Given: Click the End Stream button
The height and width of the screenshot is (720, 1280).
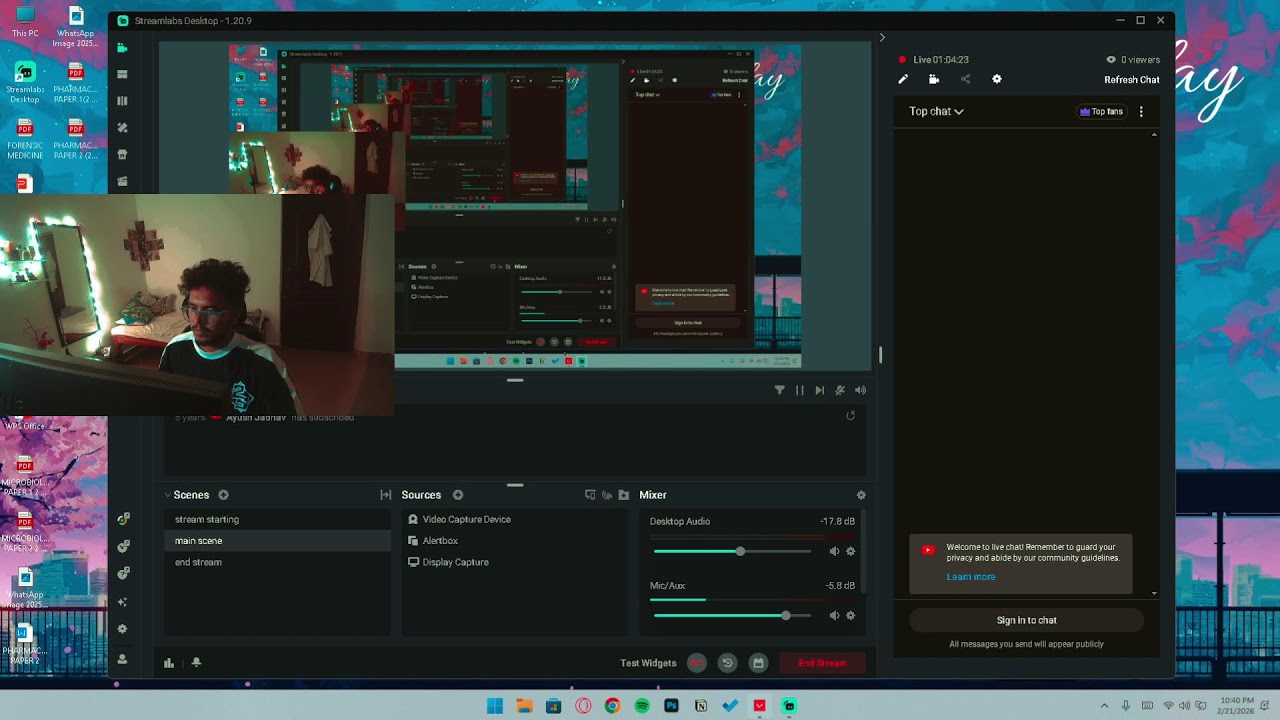Looking at the screenshot, I should 822,663.
